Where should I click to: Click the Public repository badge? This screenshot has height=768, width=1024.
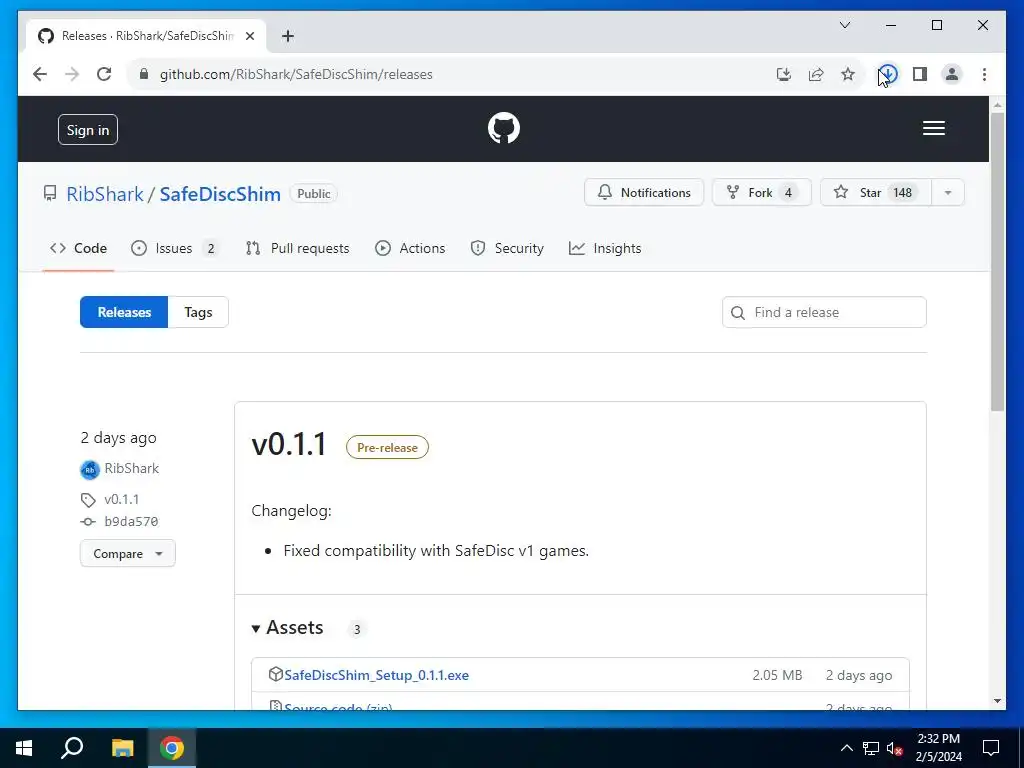pyautogui.click(x=313, y=194)
